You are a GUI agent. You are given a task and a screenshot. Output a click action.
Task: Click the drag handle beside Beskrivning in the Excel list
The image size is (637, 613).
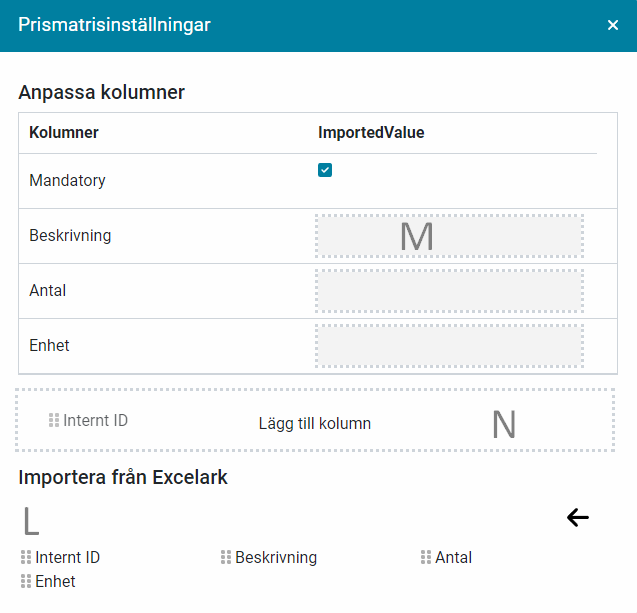226,557
